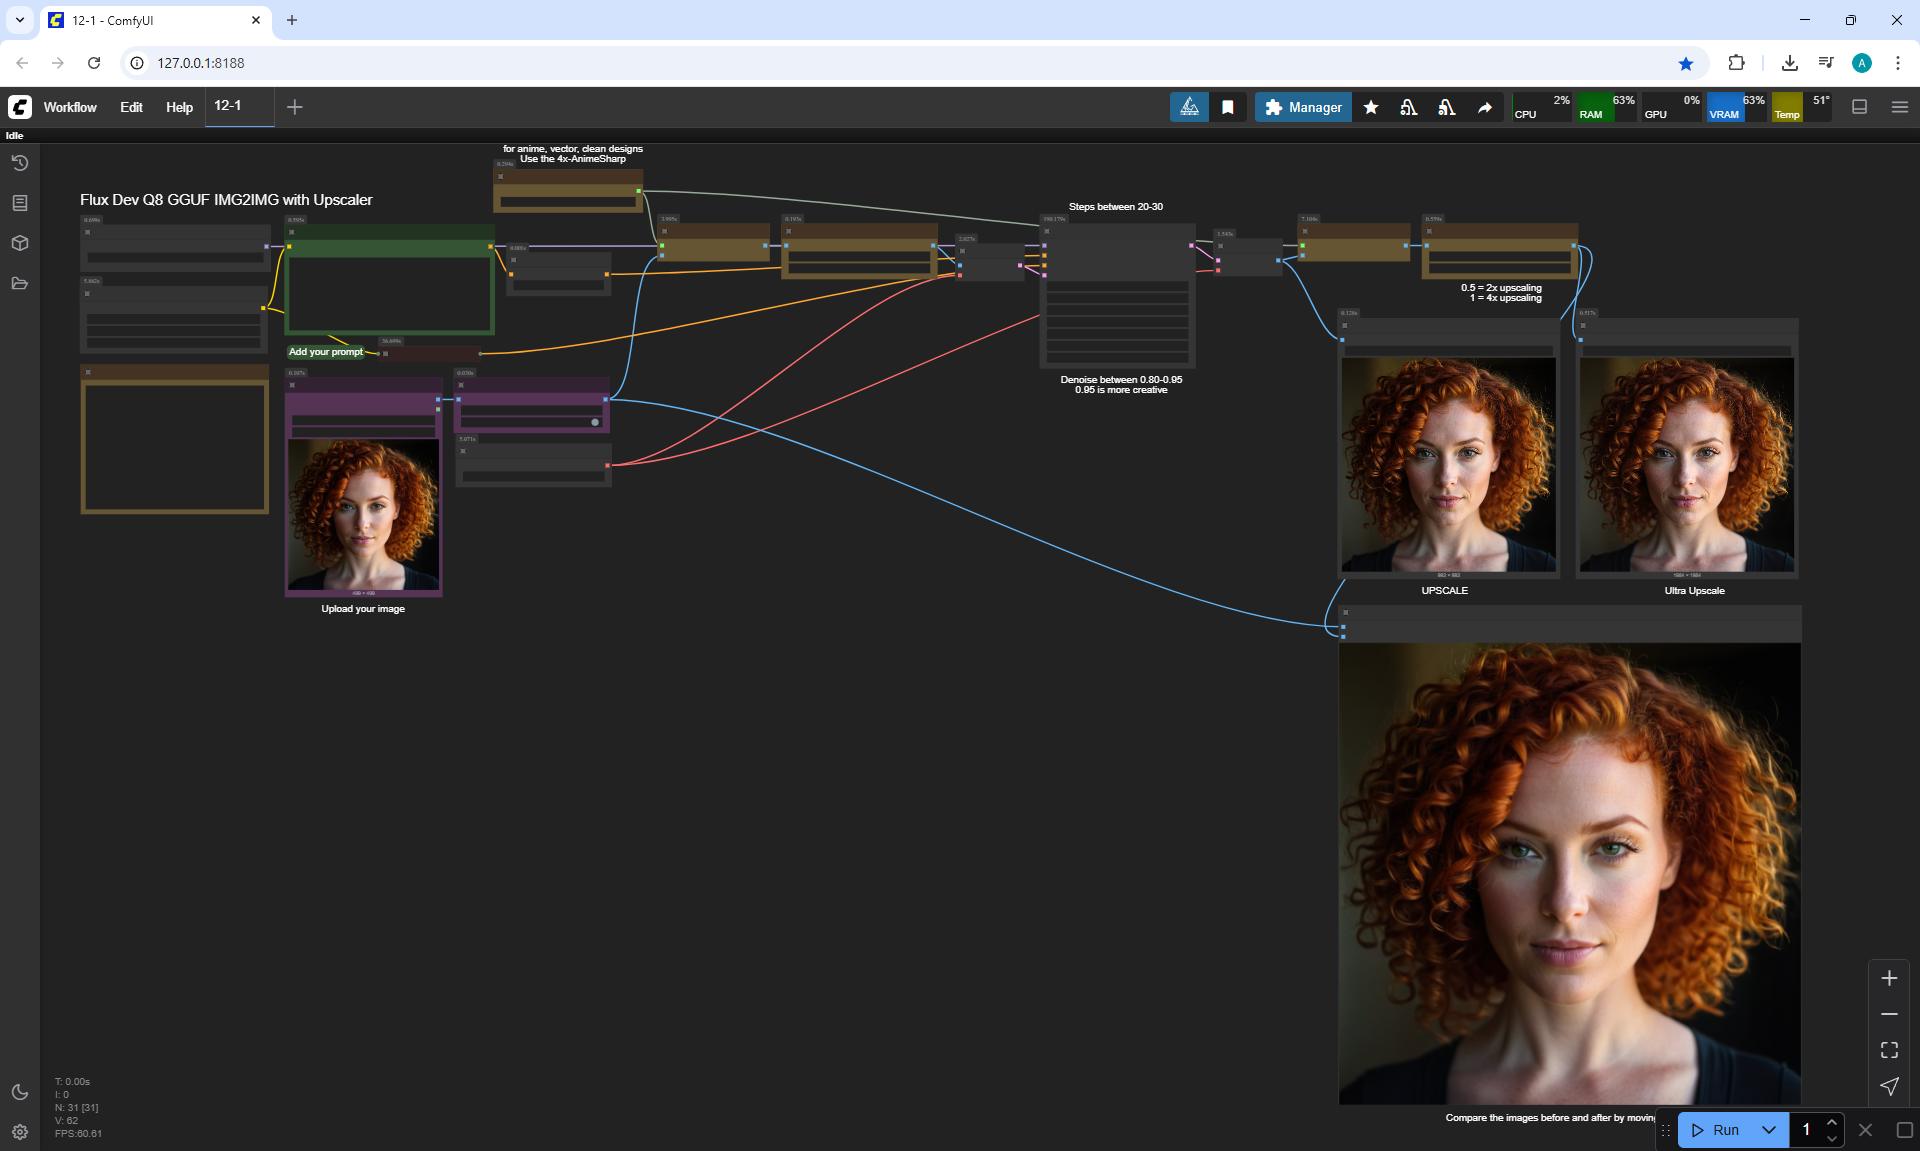The image size is (1920, 1151).
Task: Open the Workflow menu
Action: click(70, 107)
